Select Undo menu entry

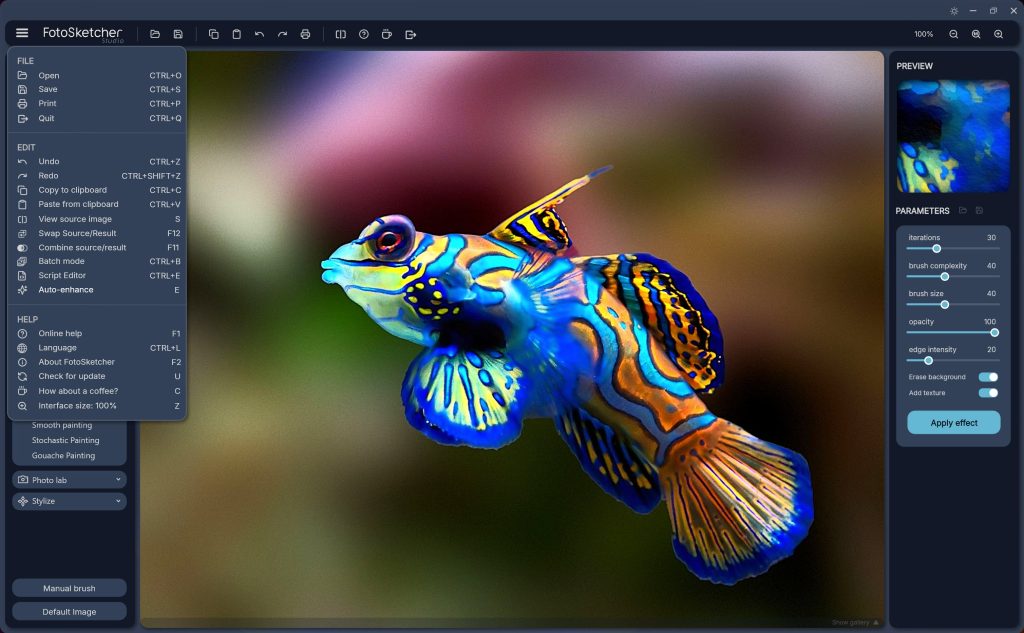point(98,161)
